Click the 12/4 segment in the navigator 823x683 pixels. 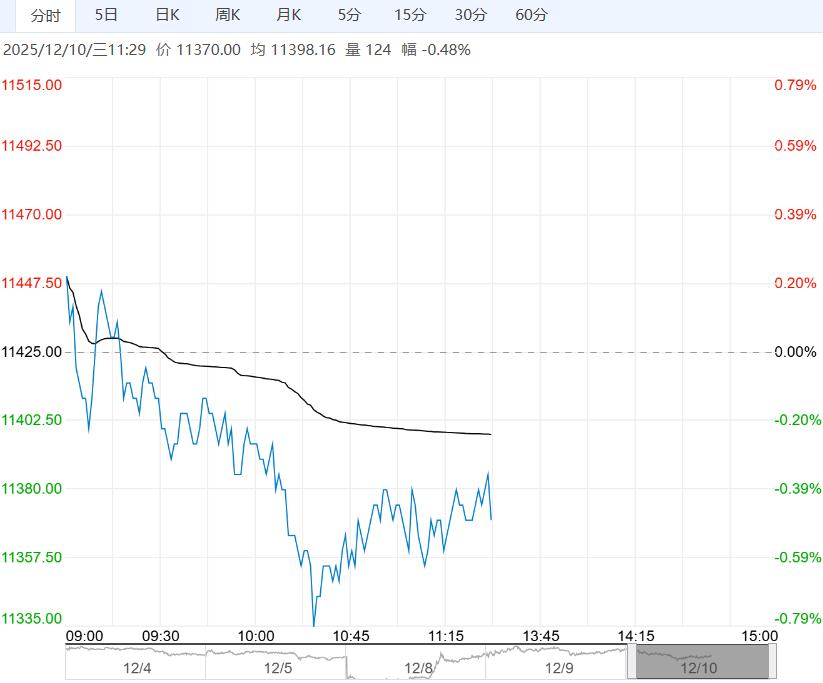click(x=136, y=664)
